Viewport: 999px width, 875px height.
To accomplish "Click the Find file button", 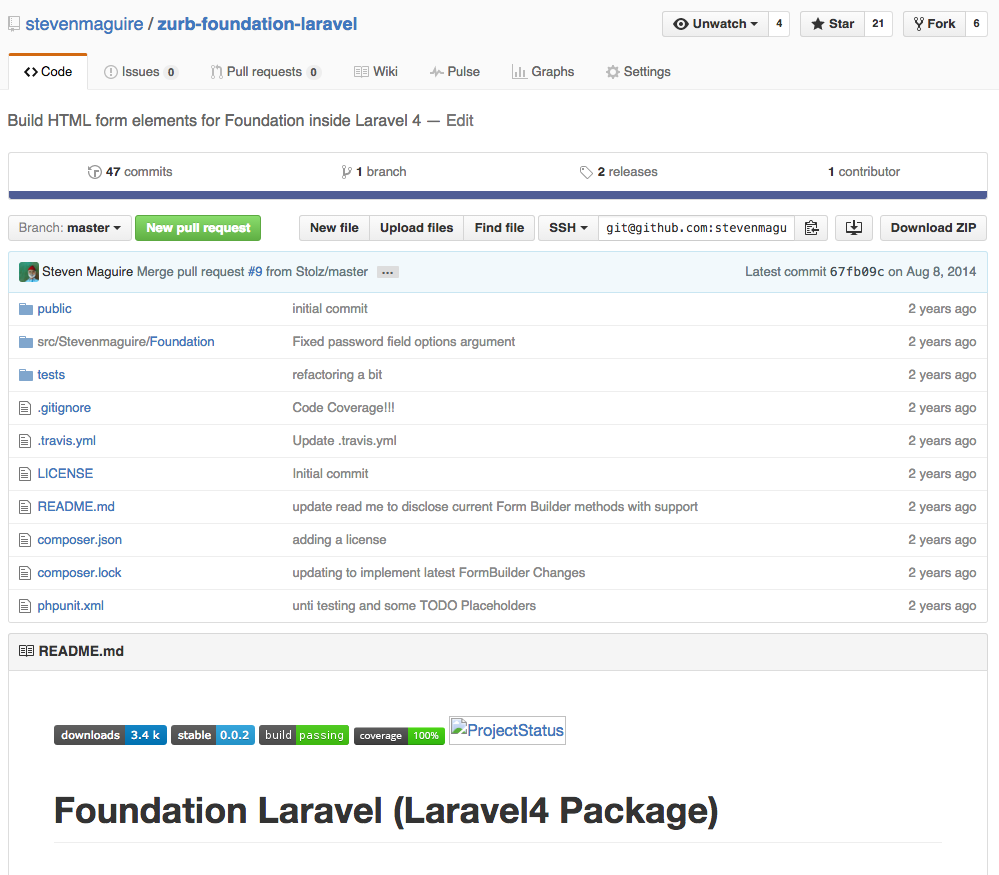I will pyautogui.click(x=500, y=228).
